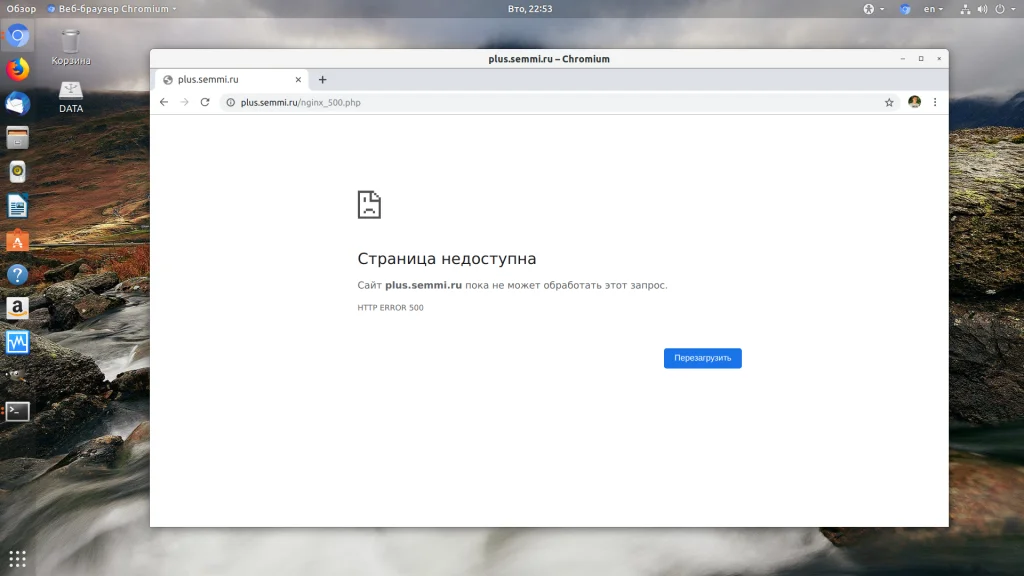Close the Chromium window

click(939, 59)
